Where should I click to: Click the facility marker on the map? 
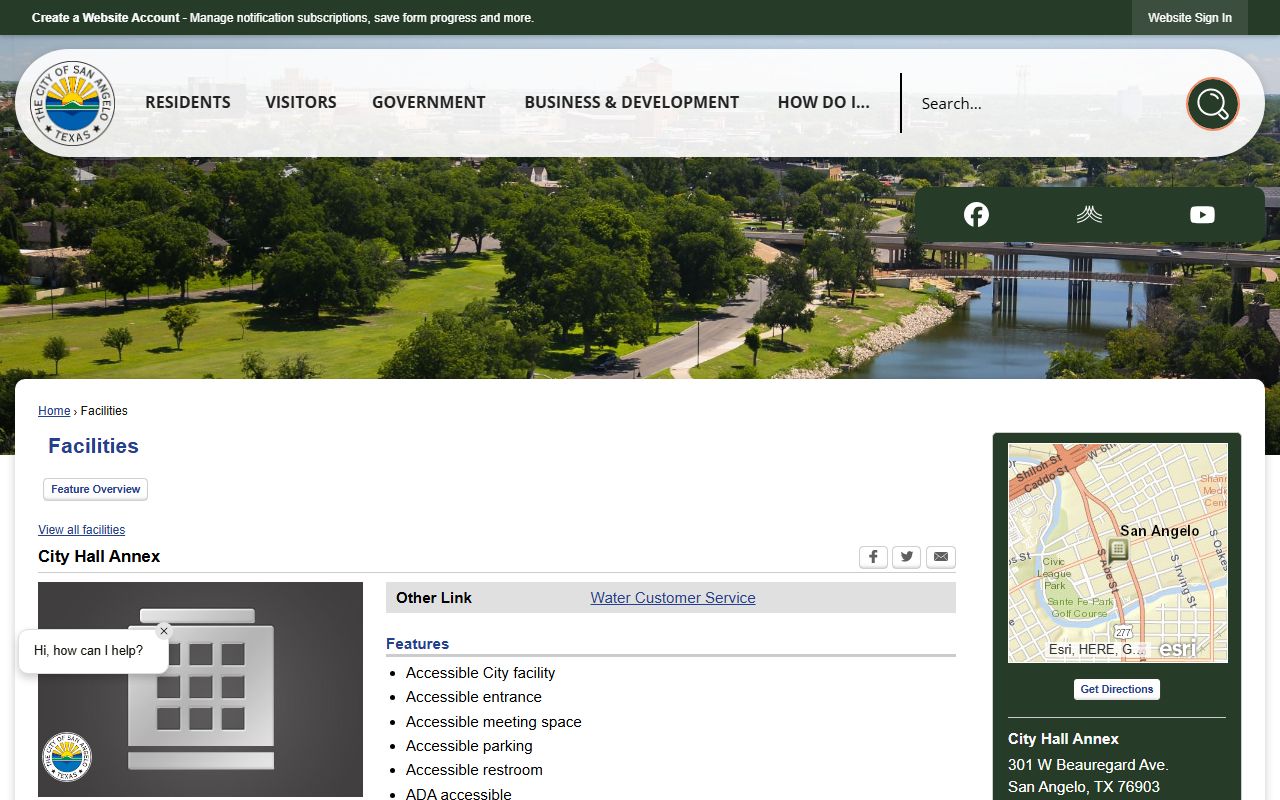pos(1118,549)
